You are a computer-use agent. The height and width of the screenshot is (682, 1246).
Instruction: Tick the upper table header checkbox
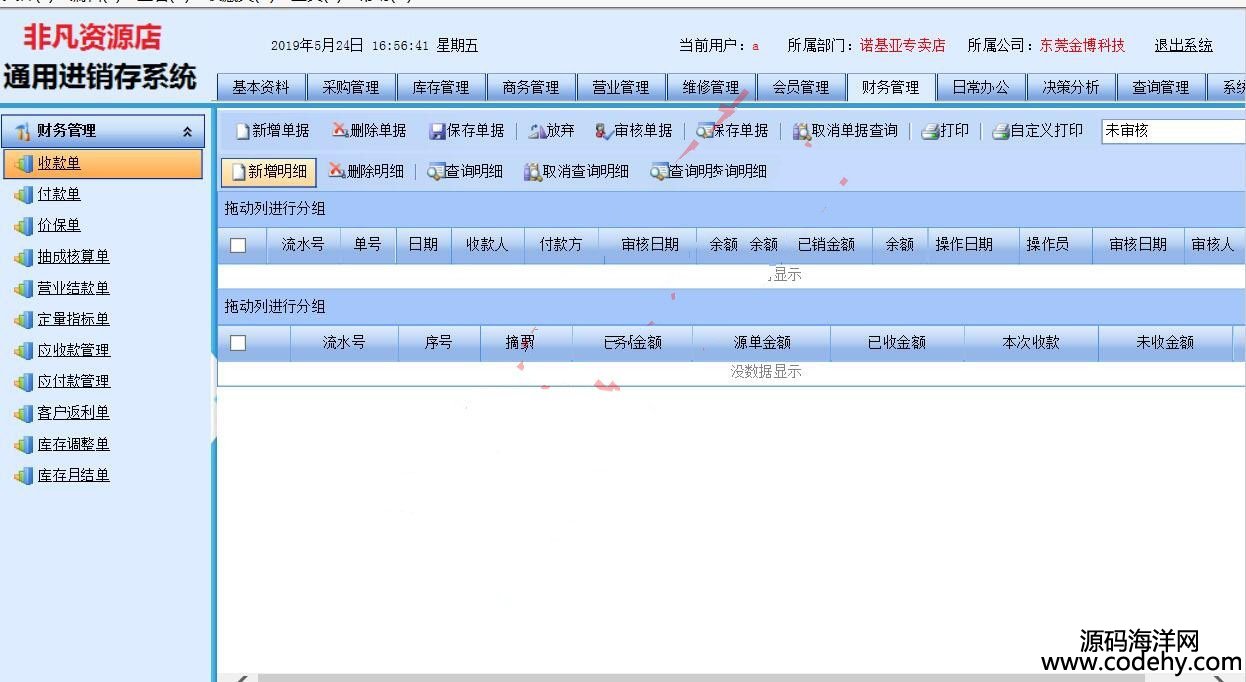click(238, 244)
